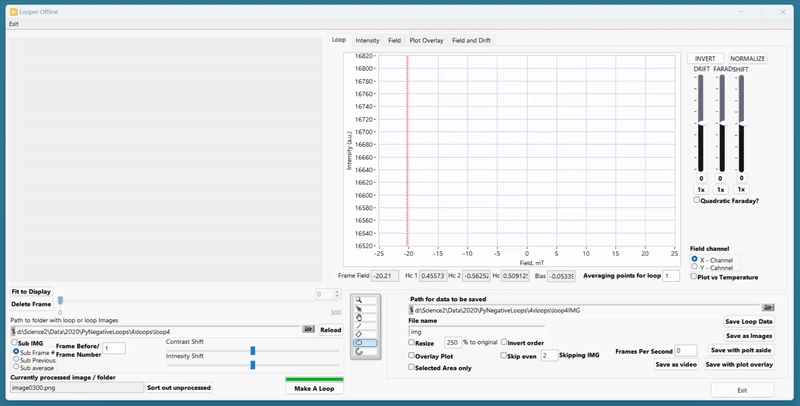Select the line drawing tool
The height and width of the screenshot is (406, 800).
click(365, 326)
